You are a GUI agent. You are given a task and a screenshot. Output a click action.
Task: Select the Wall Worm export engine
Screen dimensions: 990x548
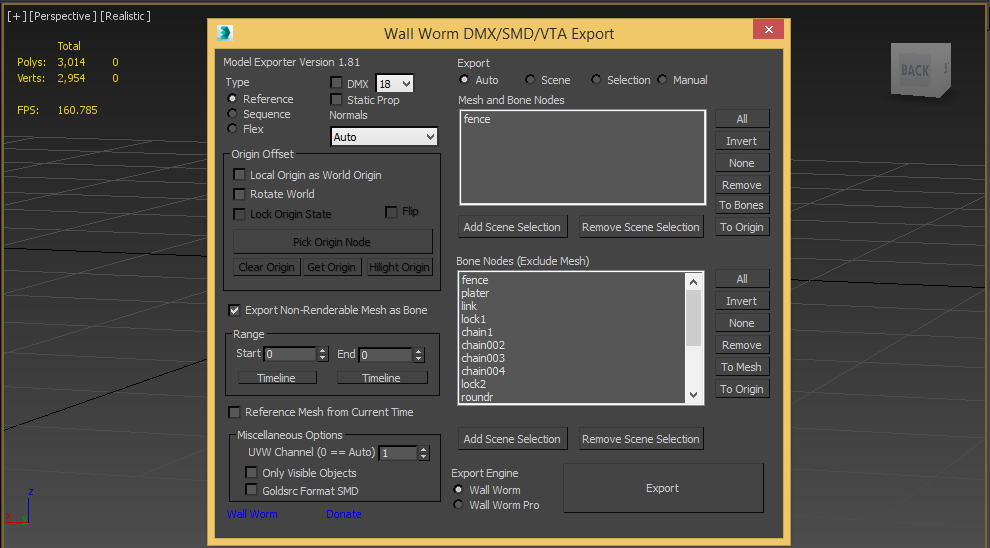point(458,489)
